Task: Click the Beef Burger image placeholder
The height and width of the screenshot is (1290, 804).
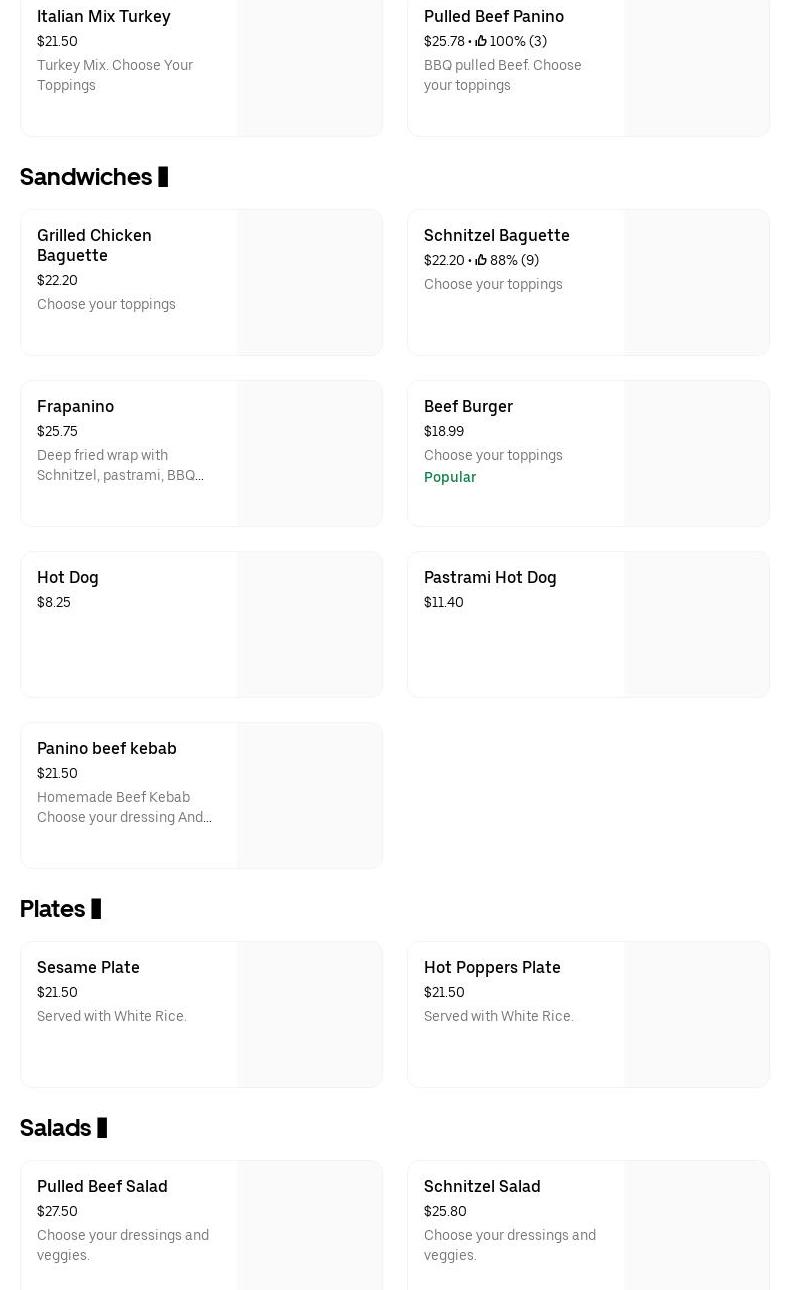Action: coord(696,453)
